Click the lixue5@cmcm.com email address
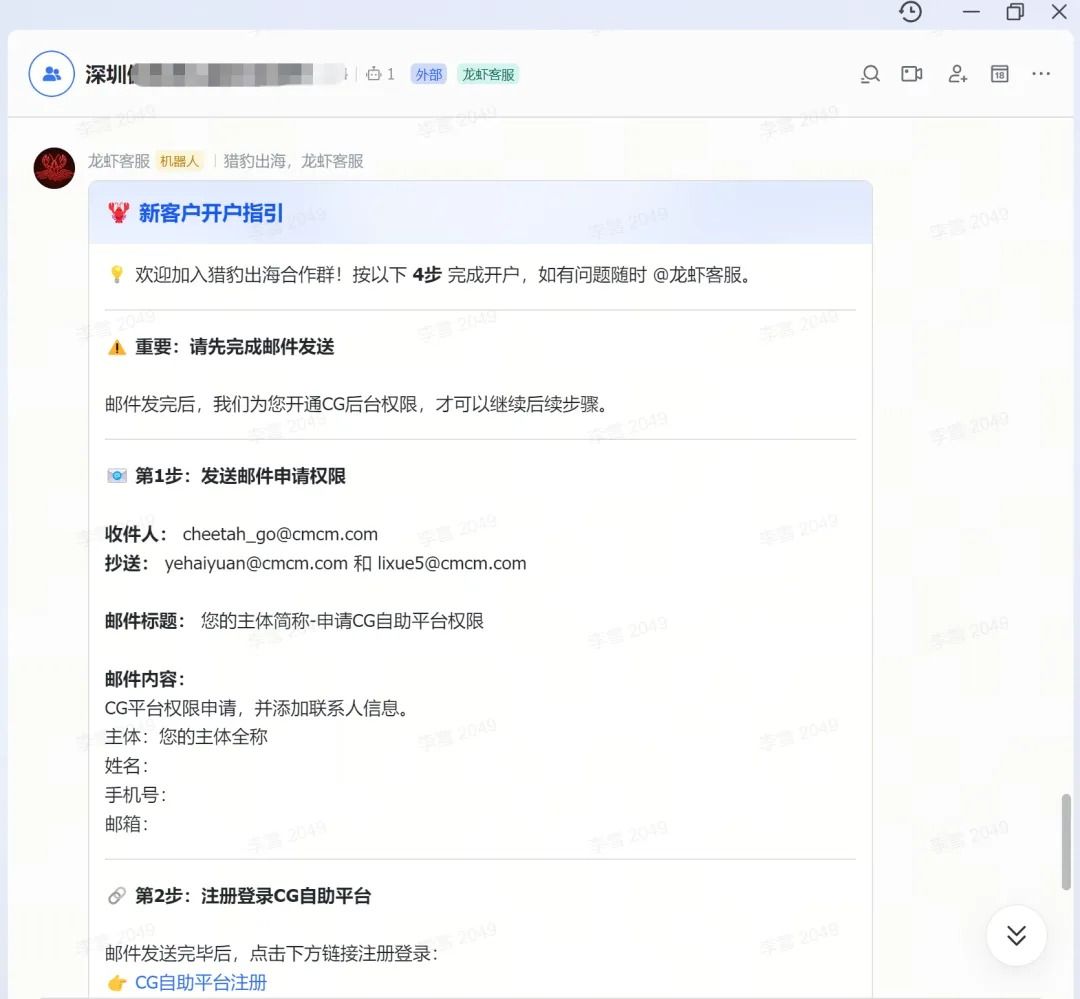 tap(452, 564)
